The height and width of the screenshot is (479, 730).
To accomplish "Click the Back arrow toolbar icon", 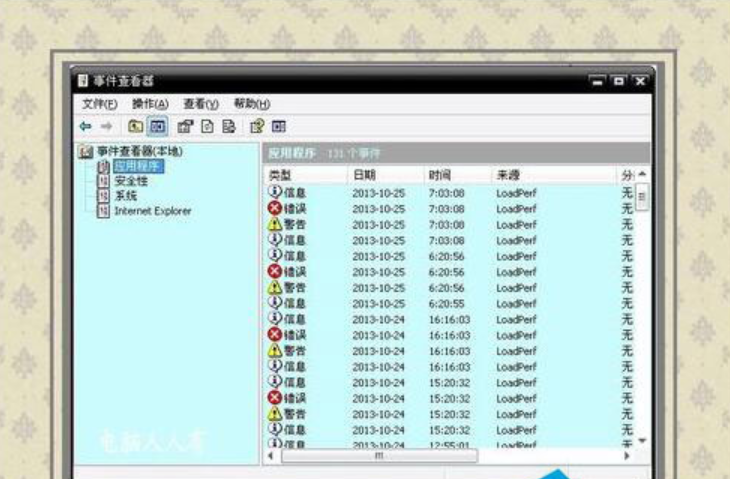I will click(85, 126).
